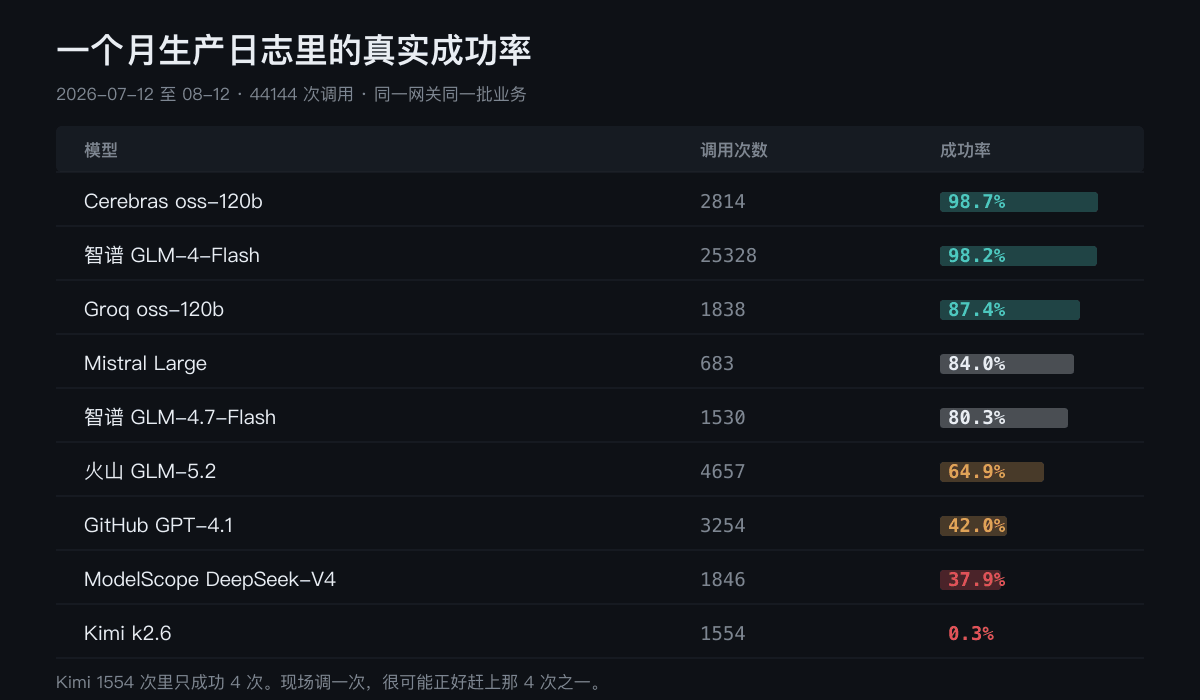Select the Cerebras oss-120b row name
This screenshot has width=1200, height=700.
tap(173, 201)
